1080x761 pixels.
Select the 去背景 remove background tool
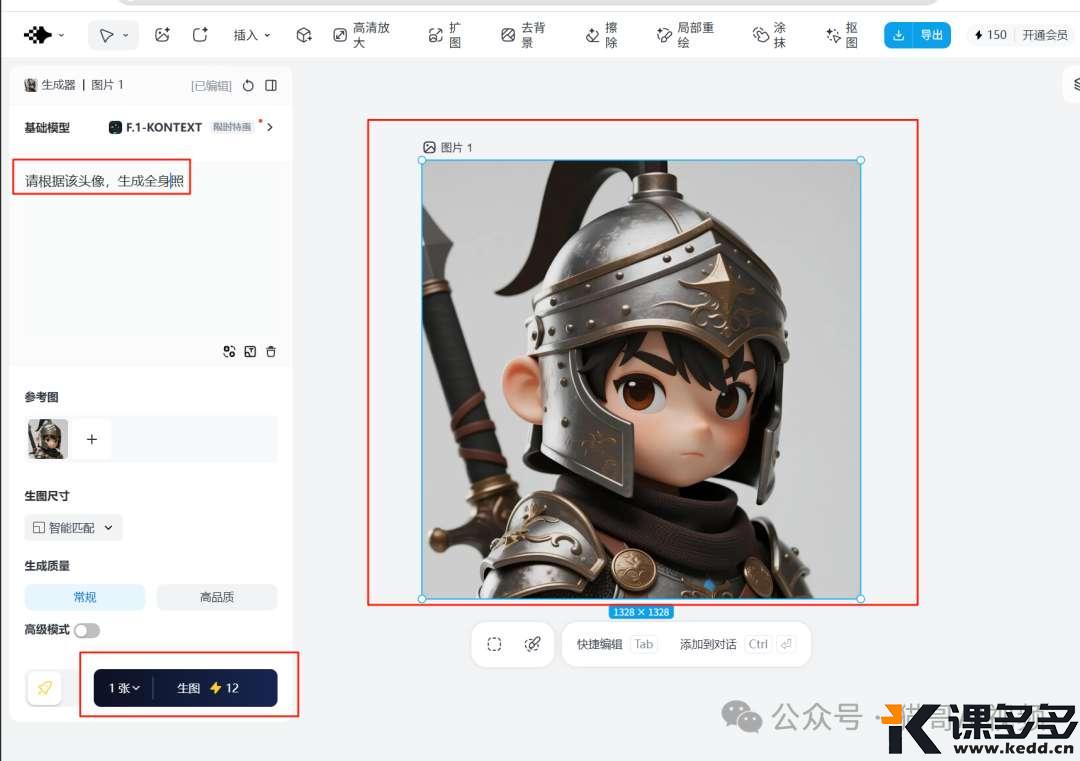pyautogui.click(x=523, y=35)
